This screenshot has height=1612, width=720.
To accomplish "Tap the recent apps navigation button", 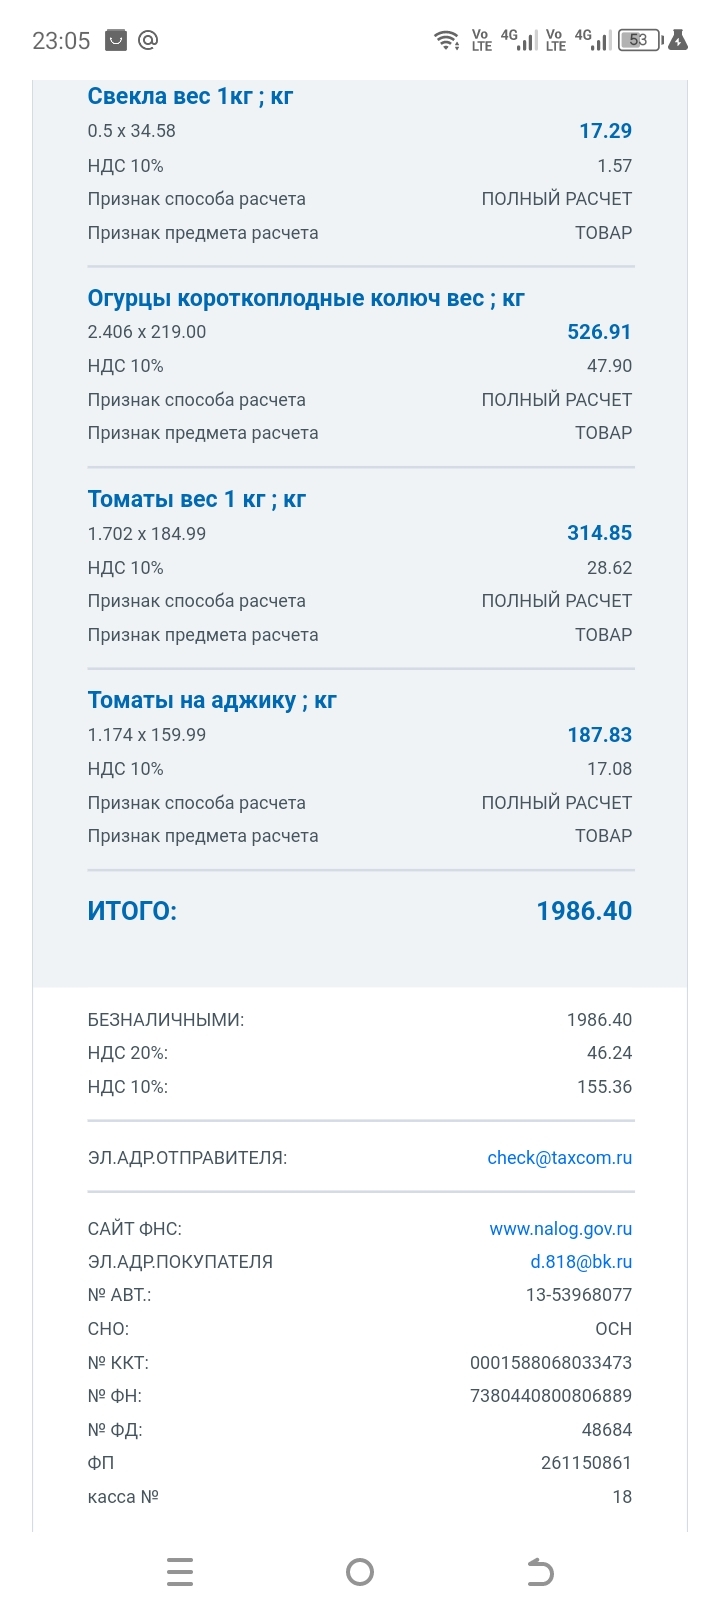I will pyautogui.click(x=180, y=1572).
